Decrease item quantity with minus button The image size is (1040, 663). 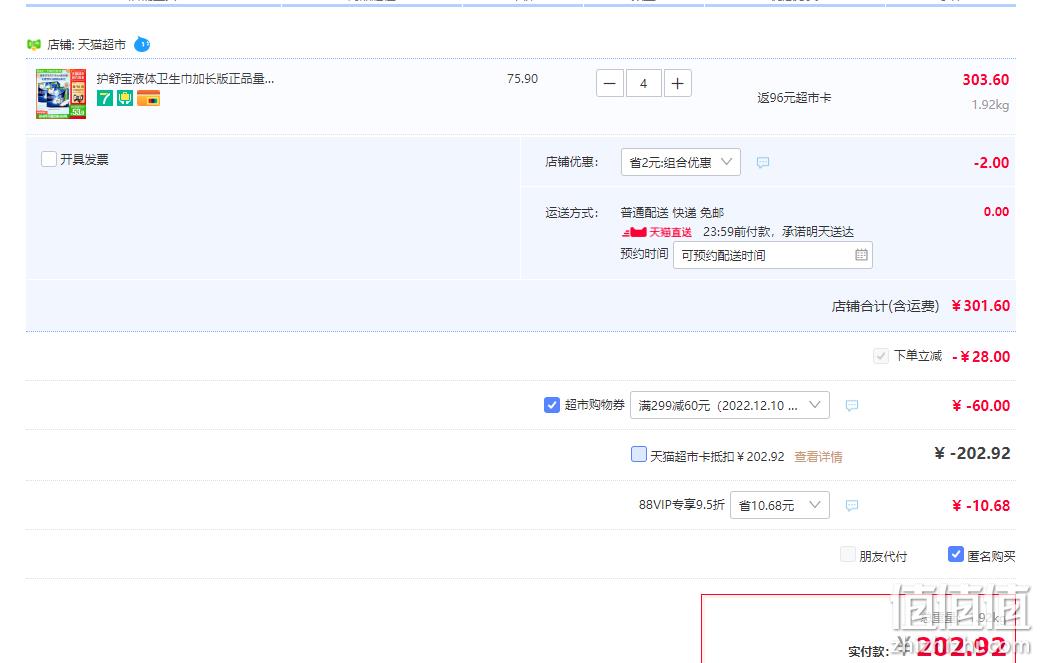point(610,84)
